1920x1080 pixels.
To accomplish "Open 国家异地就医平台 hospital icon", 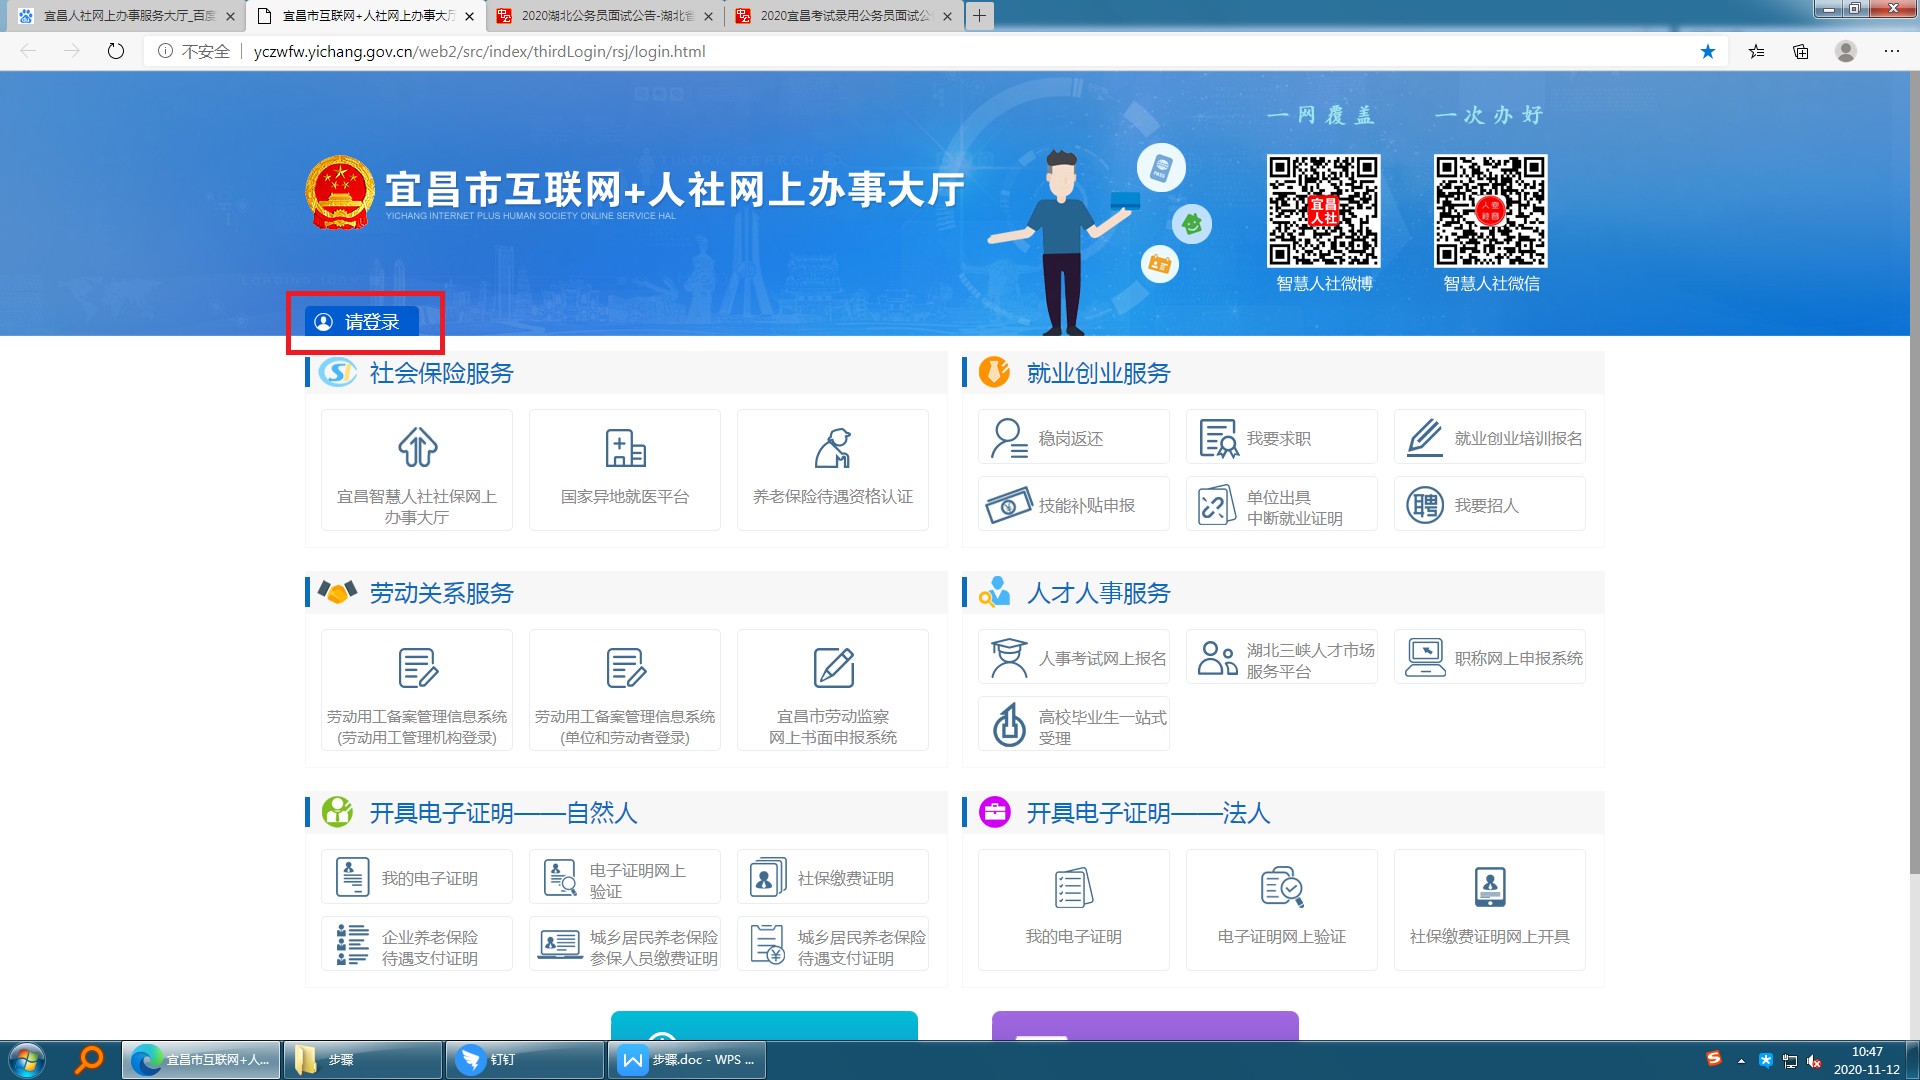I will 625,448.
